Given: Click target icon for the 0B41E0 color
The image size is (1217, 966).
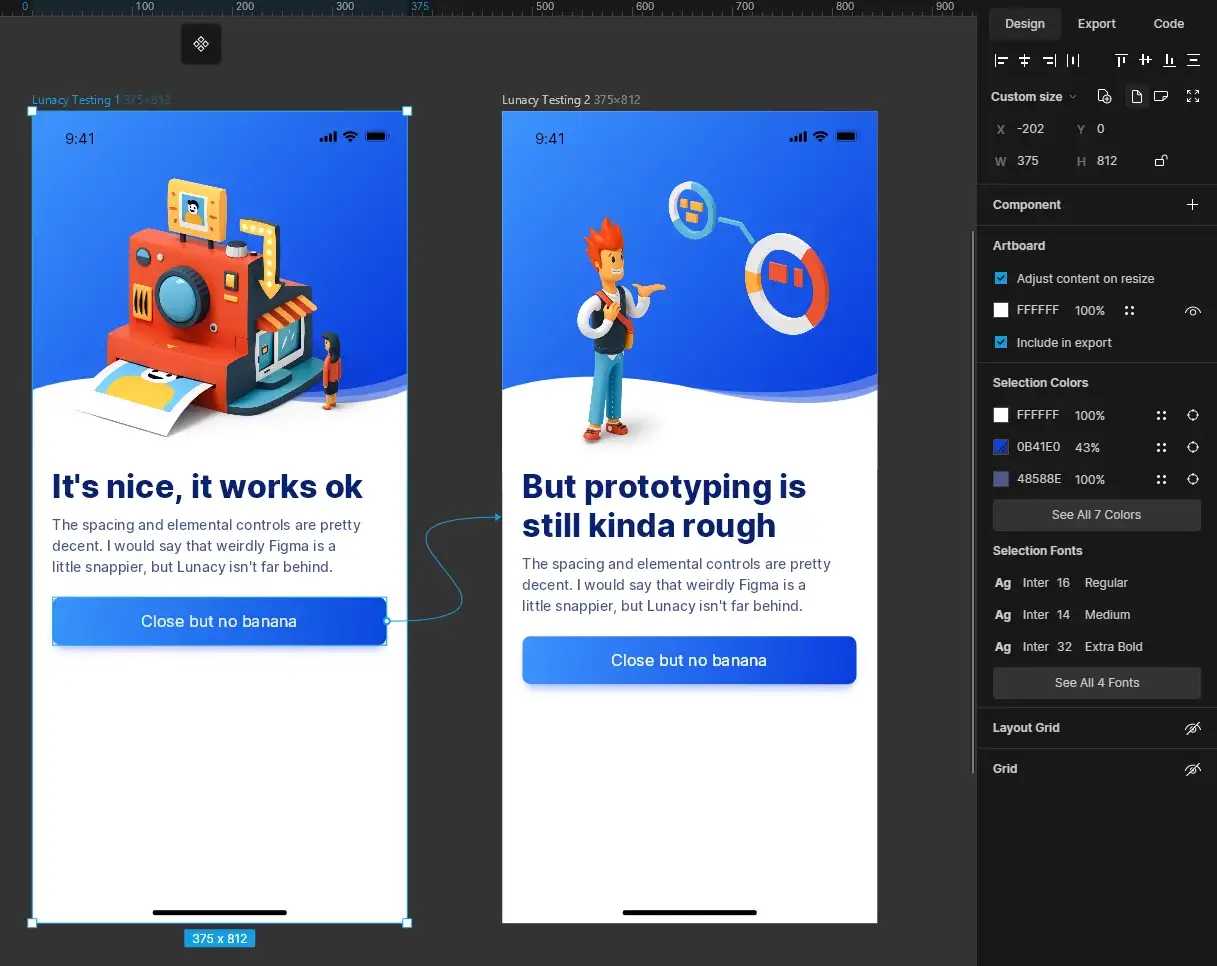Looking at the screenshot, I should [x=1193, y=448].
